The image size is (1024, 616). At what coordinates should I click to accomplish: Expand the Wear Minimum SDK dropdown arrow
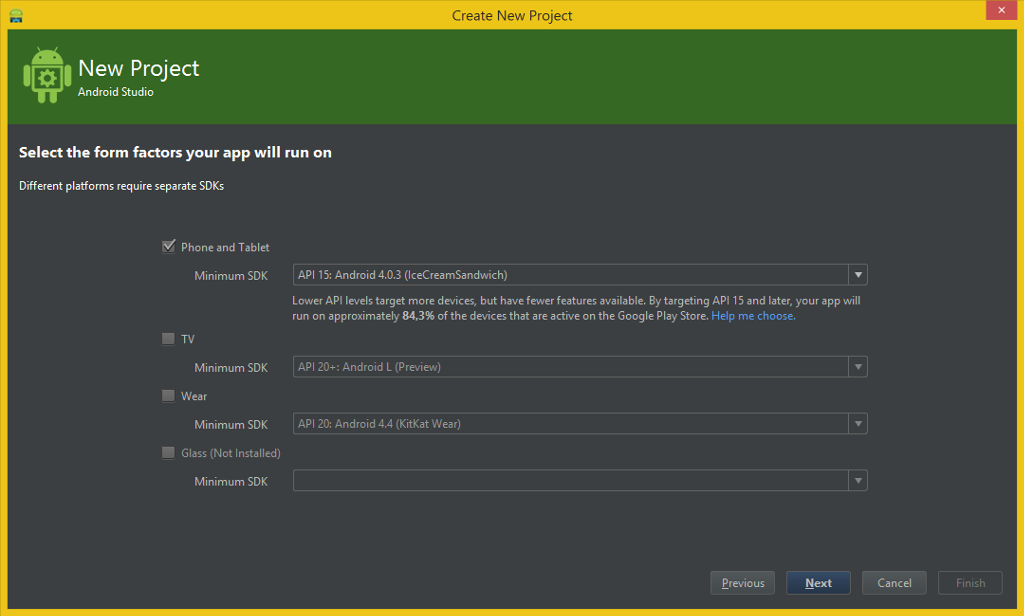(858, 424)
